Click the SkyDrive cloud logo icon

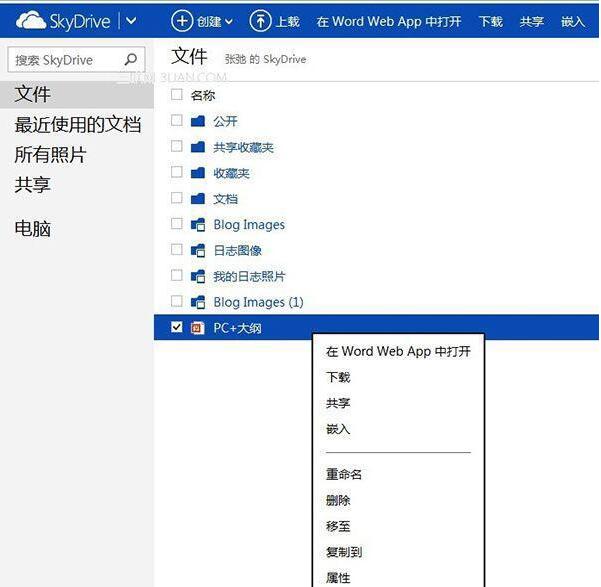click(31, 21)
